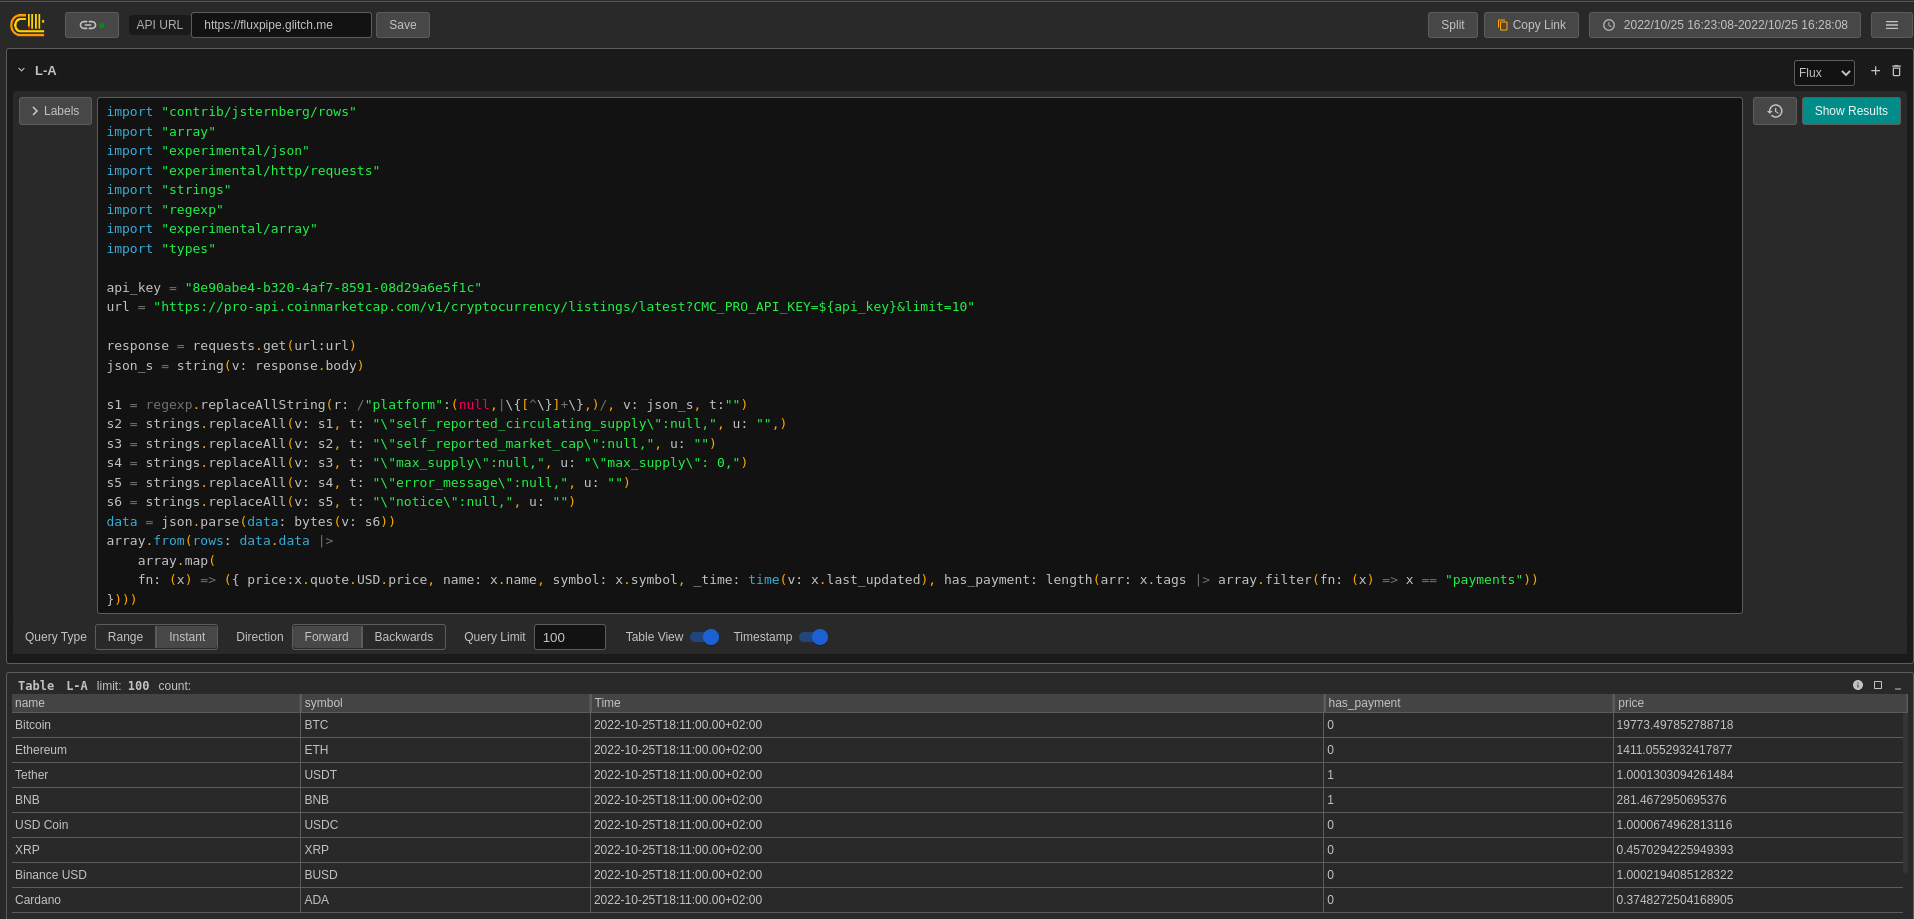Click the Split button
This screenshot has height=919, width=1914.
1452,25
